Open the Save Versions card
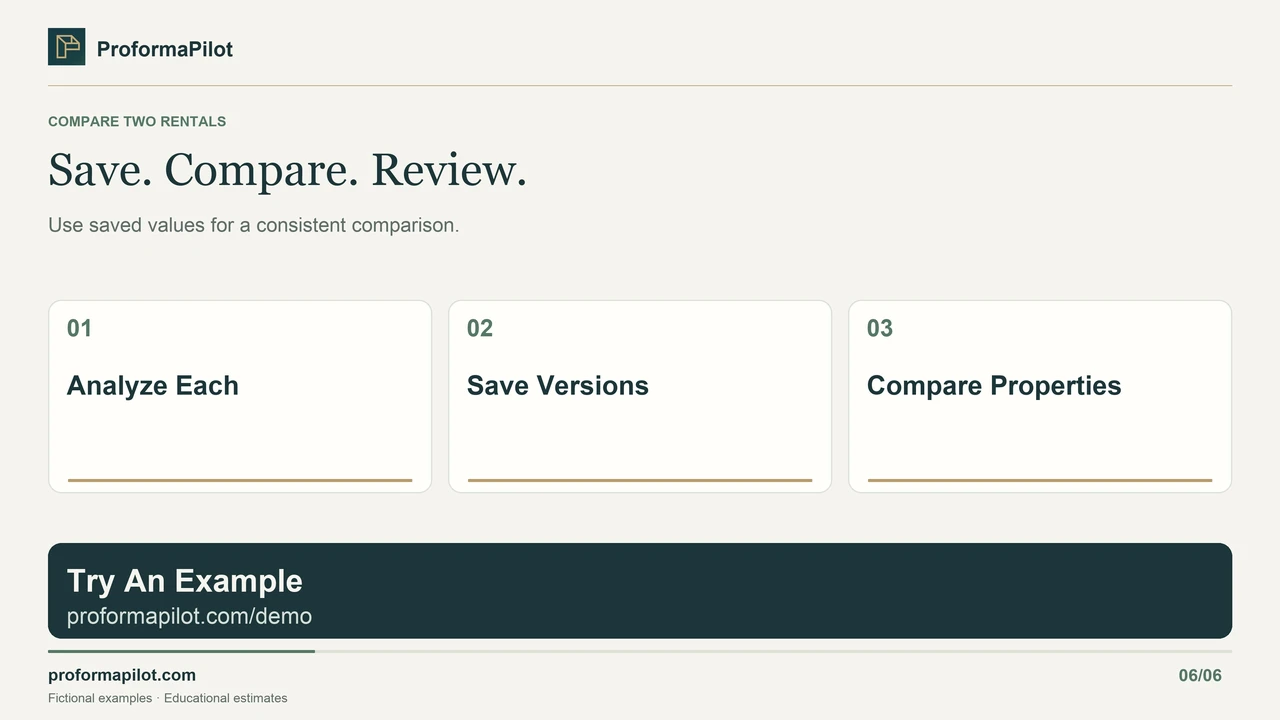The image size is (1280, 720). coord(640,397)
